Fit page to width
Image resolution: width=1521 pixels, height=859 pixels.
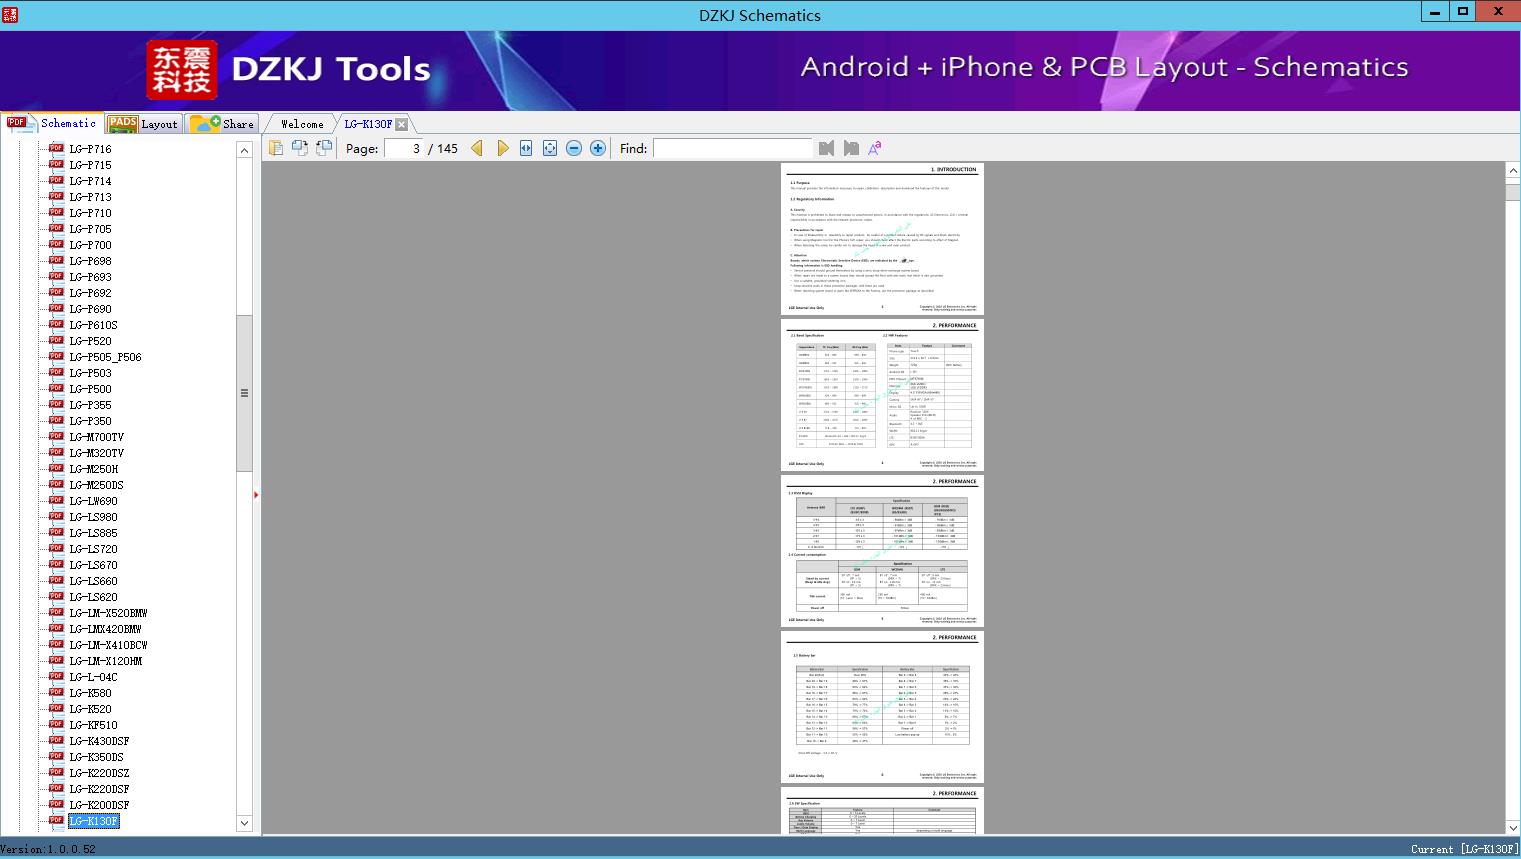[526, 148]
